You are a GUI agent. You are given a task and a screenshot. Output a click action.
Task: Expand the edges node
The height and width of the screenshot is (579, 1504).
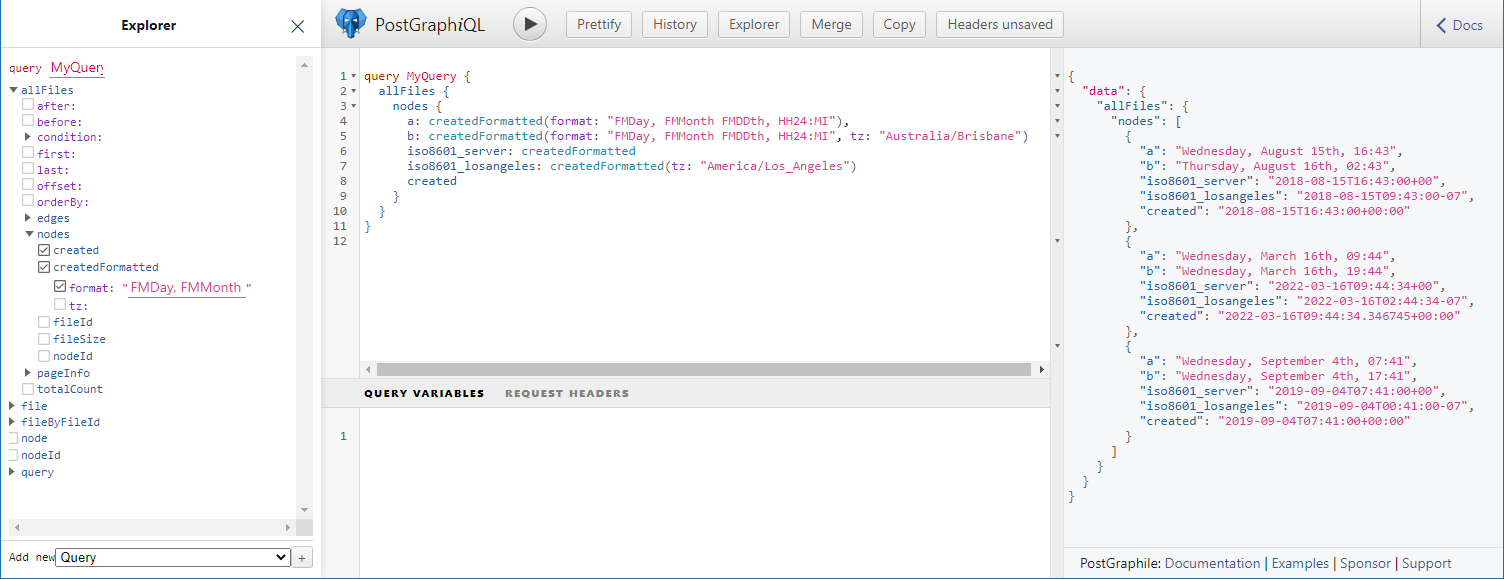point(29,217)
